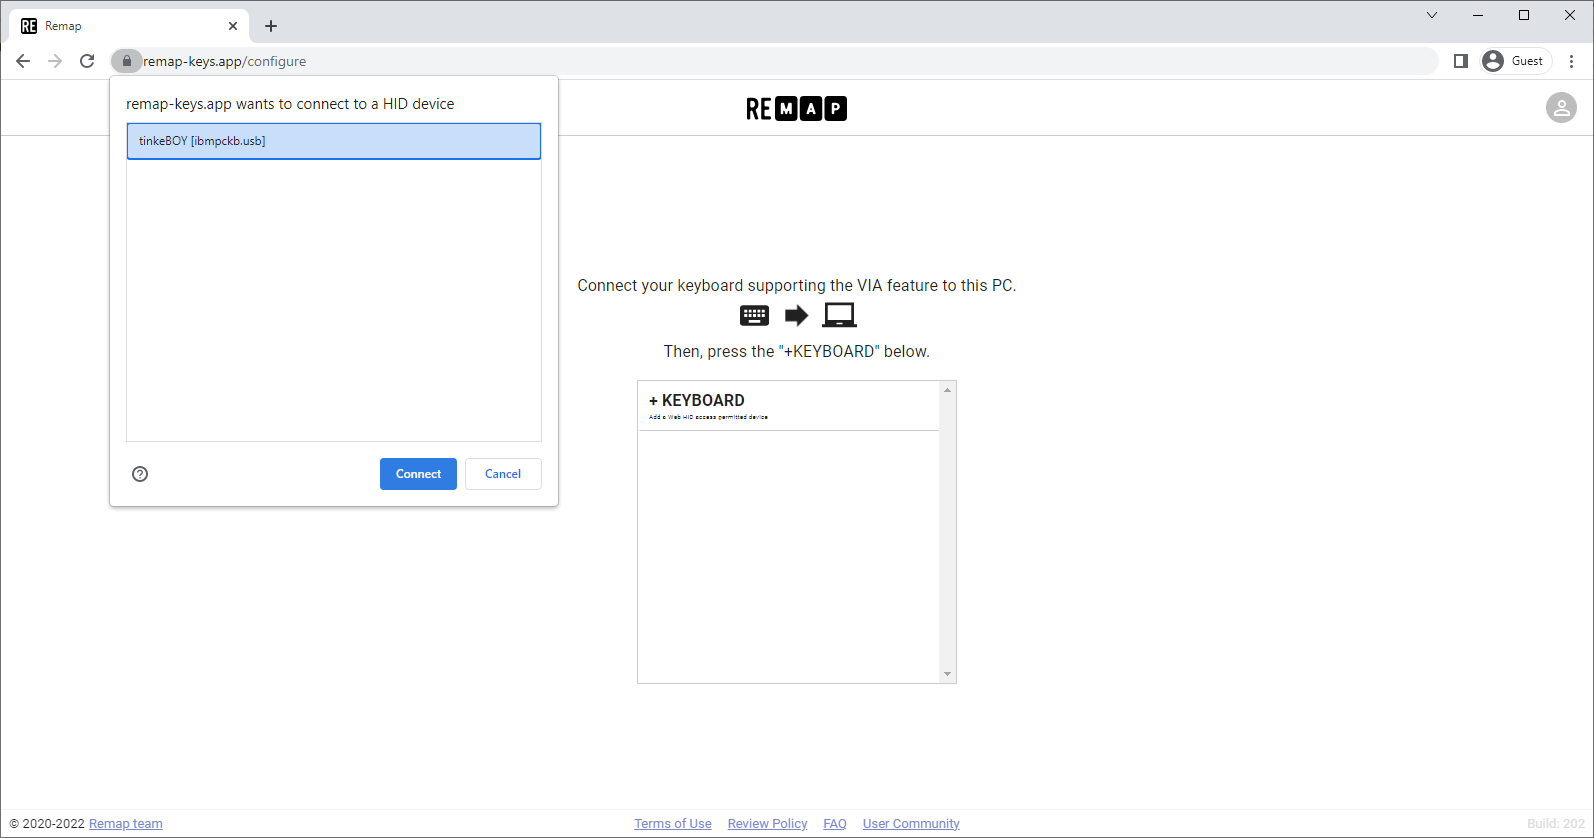Viewport: 1594px width, 838px height.
Task: Click 'Then, press the "+KEYBOARD" below.' text
Action: (797, 352)
